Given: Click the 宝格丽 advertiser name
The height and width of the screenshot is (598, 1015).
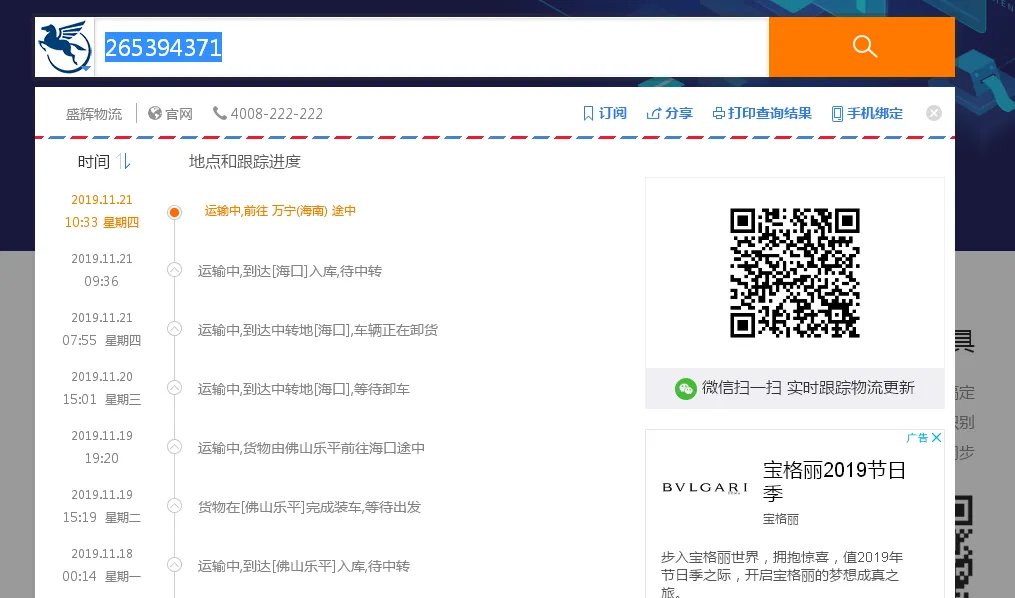Looking at the screenshot, I should (x=781, y=518).
